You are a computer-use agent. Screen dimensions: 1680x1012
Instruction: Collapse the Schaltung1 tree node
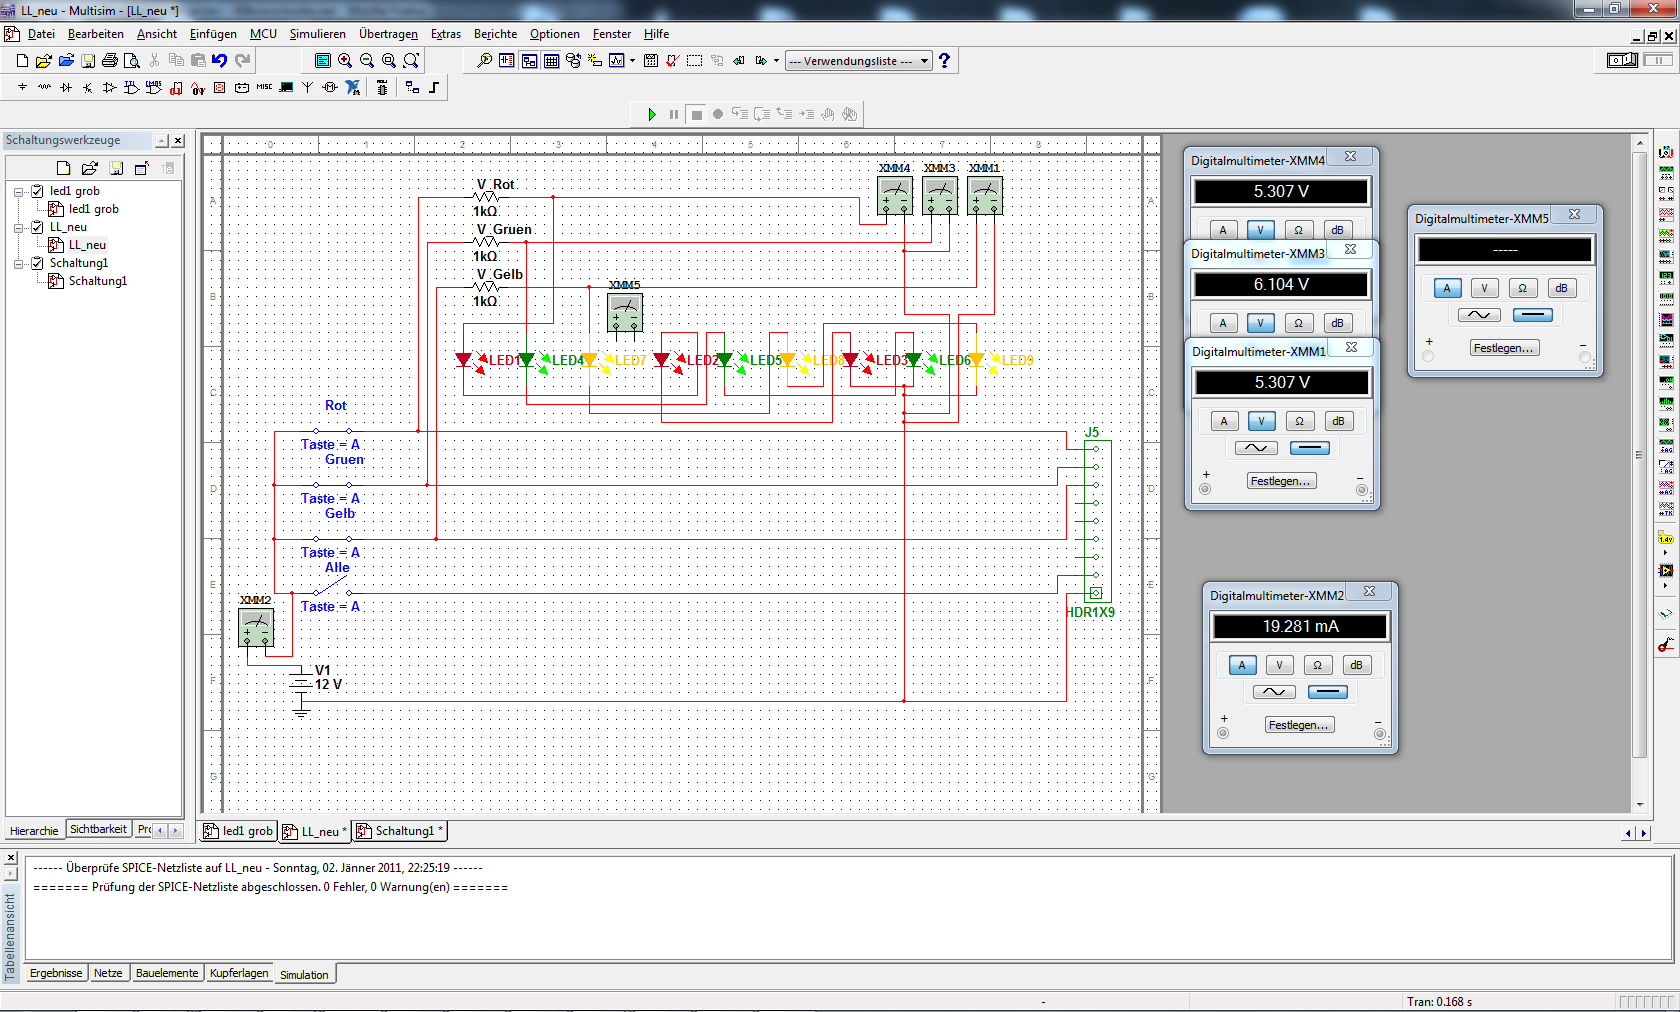(x=18, y=263)
